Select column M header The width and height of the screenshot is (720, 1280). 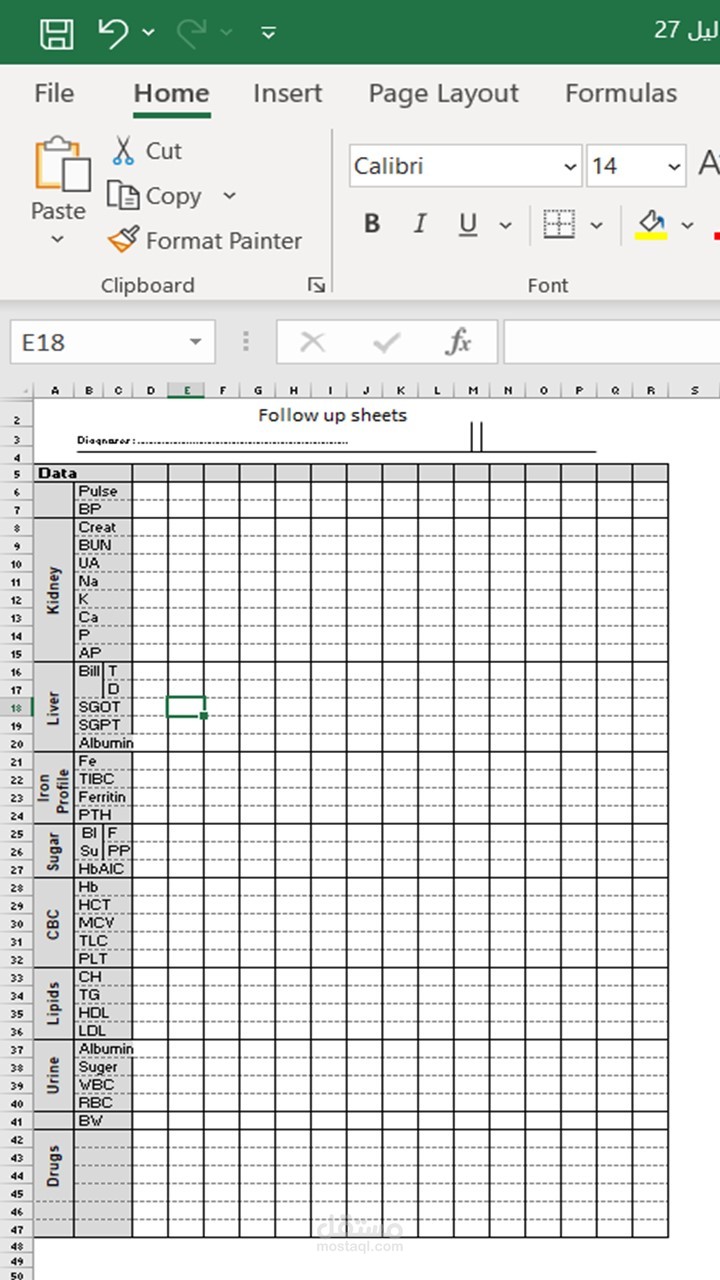(472, 390)
